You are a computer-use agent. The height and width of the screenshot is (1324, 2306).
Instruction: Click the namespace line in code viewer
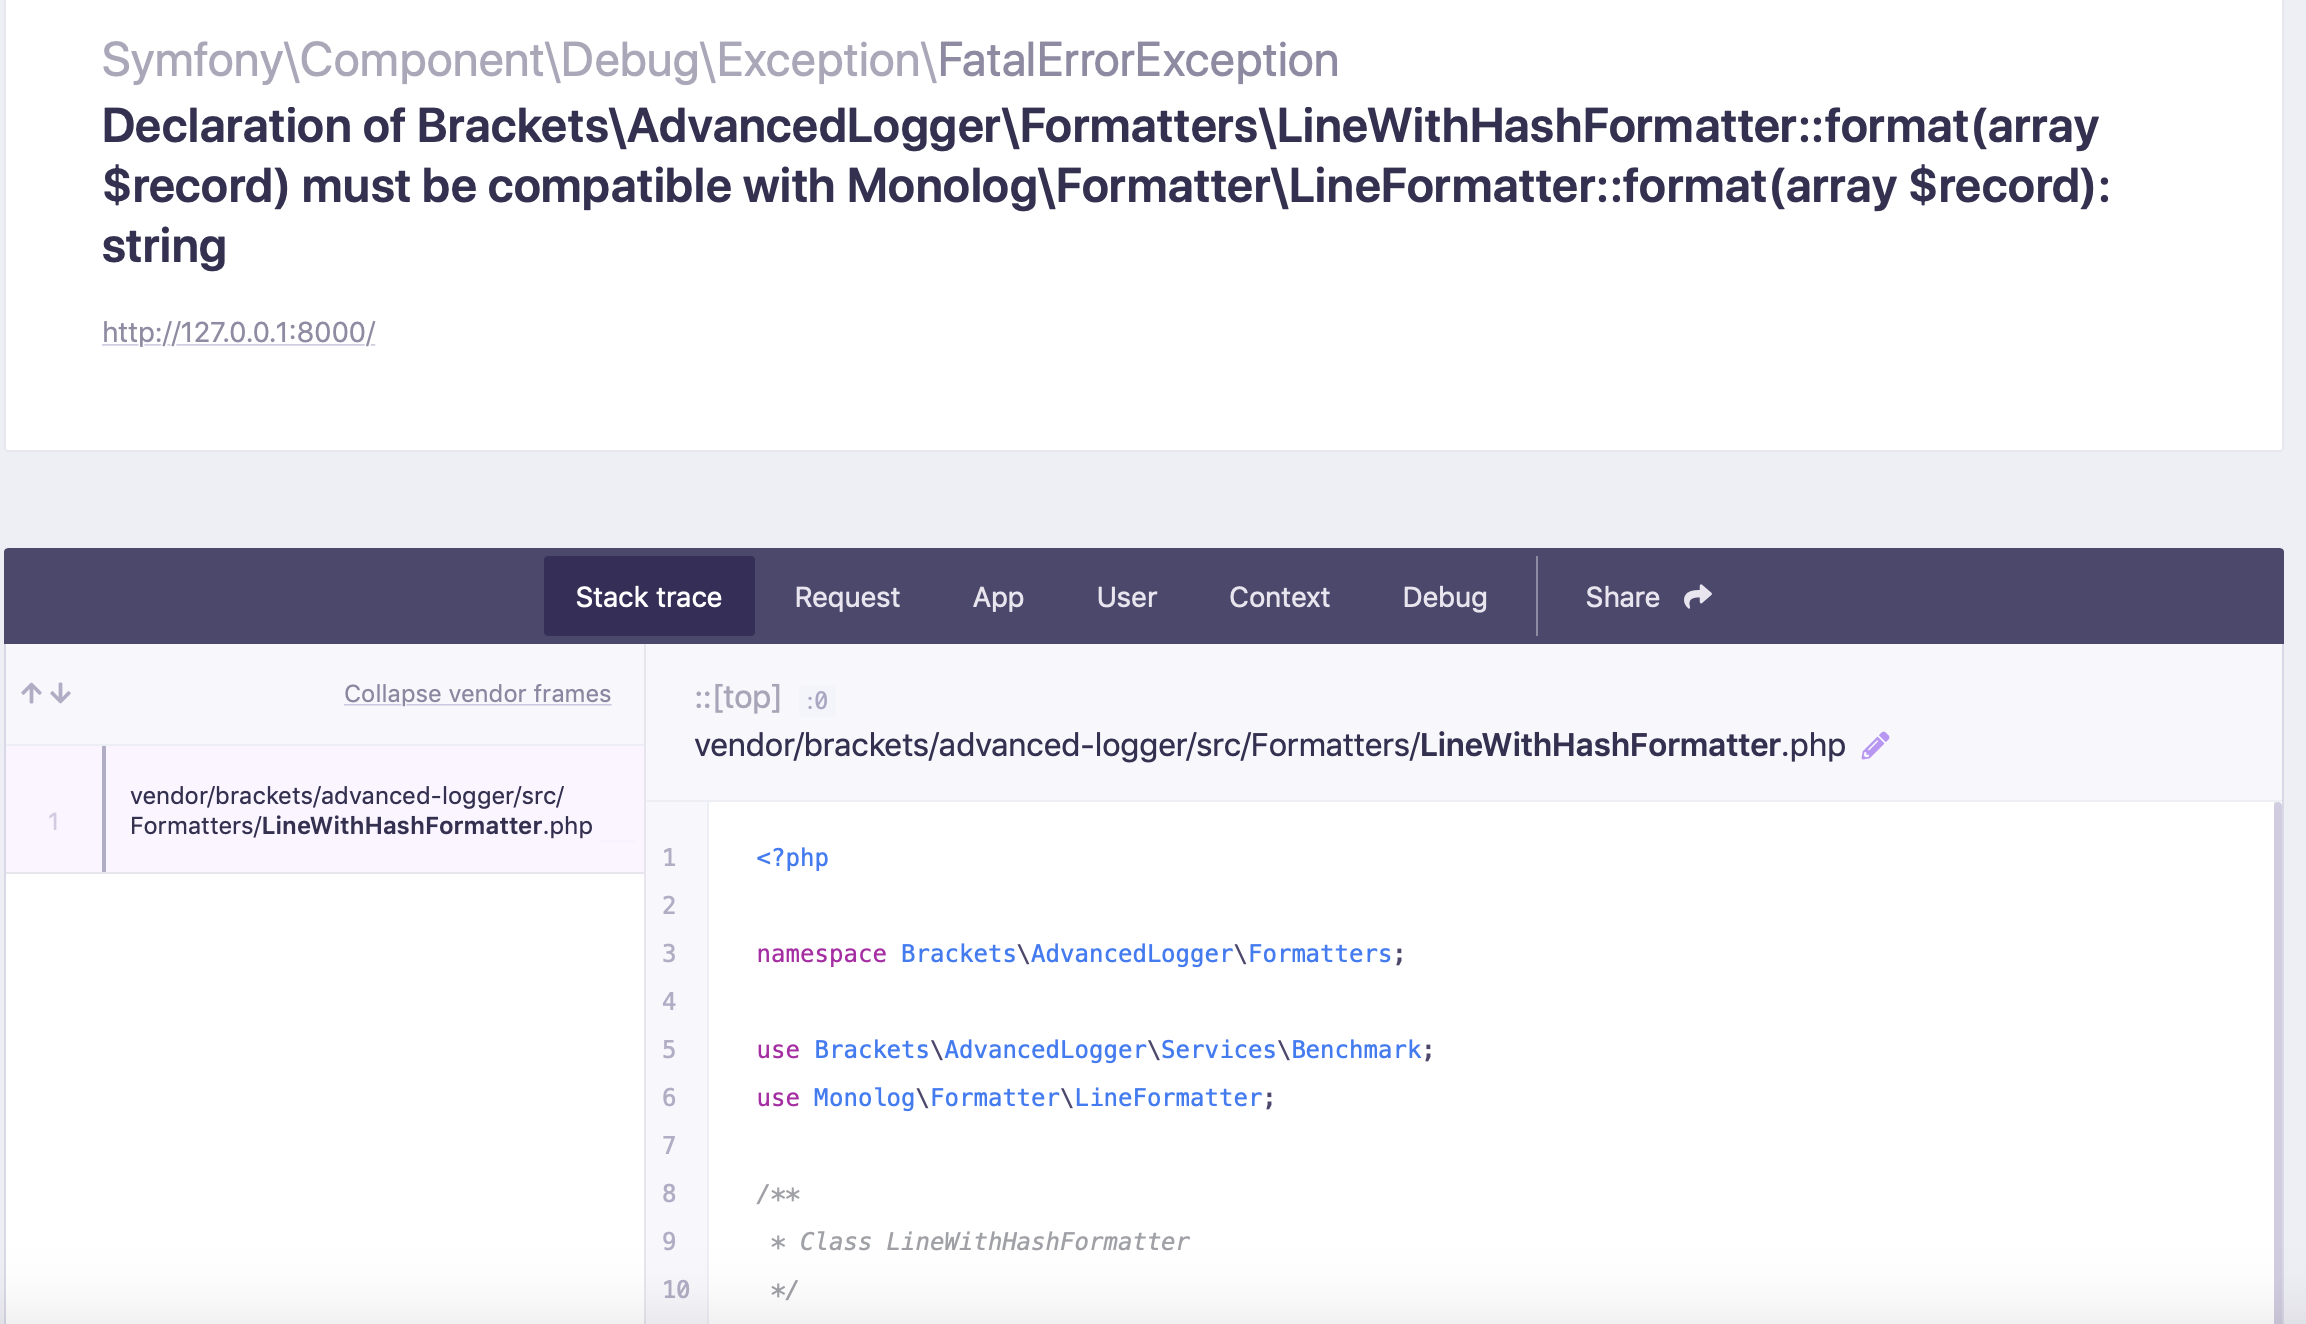1080,954
